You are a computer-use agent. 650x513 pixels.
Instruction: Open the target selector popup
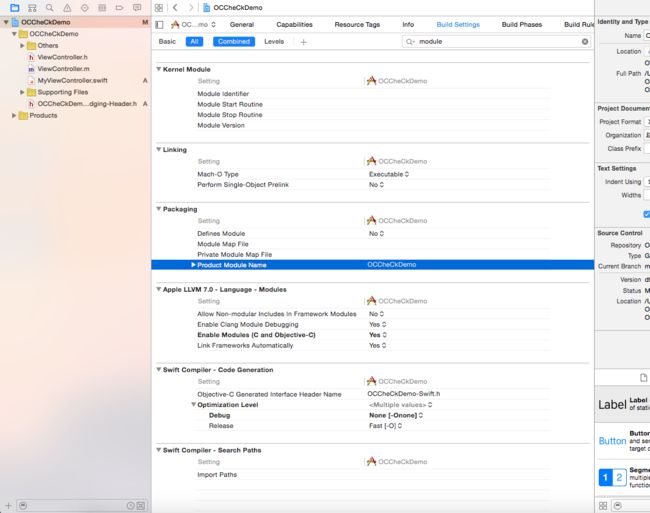(193, 25)
